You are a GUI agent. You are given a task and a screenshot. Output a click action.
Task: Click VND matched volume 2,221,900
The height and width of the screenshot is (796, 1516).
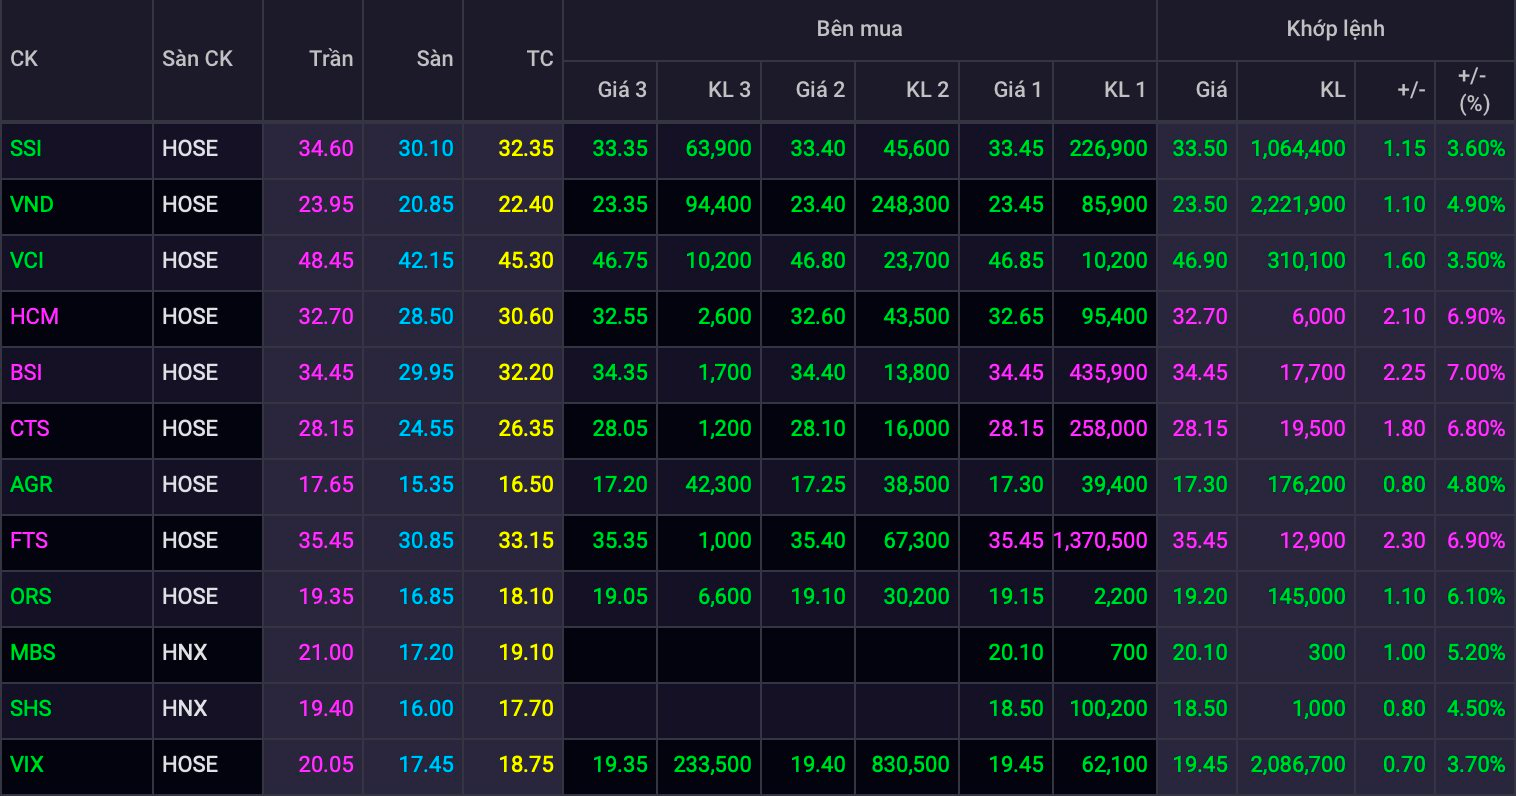click(x=1298, y=205)
